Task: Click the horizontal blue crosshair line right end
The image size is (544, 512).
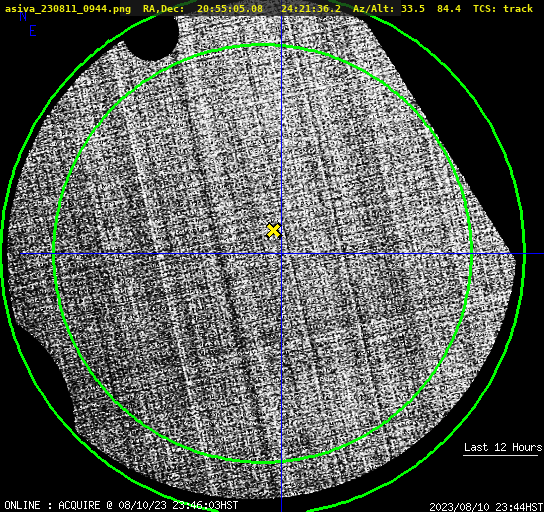Action: [539, 254]
